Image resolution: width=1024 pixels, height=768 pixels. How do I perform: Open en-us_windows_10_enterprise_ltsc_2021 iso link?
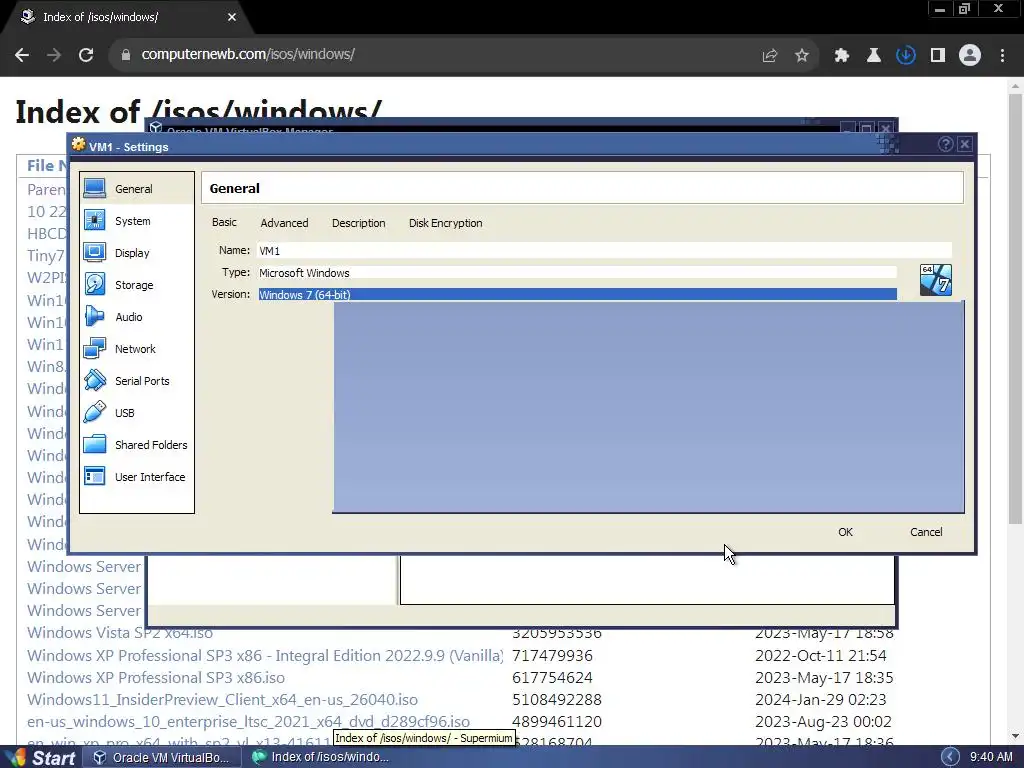[248, 722]
